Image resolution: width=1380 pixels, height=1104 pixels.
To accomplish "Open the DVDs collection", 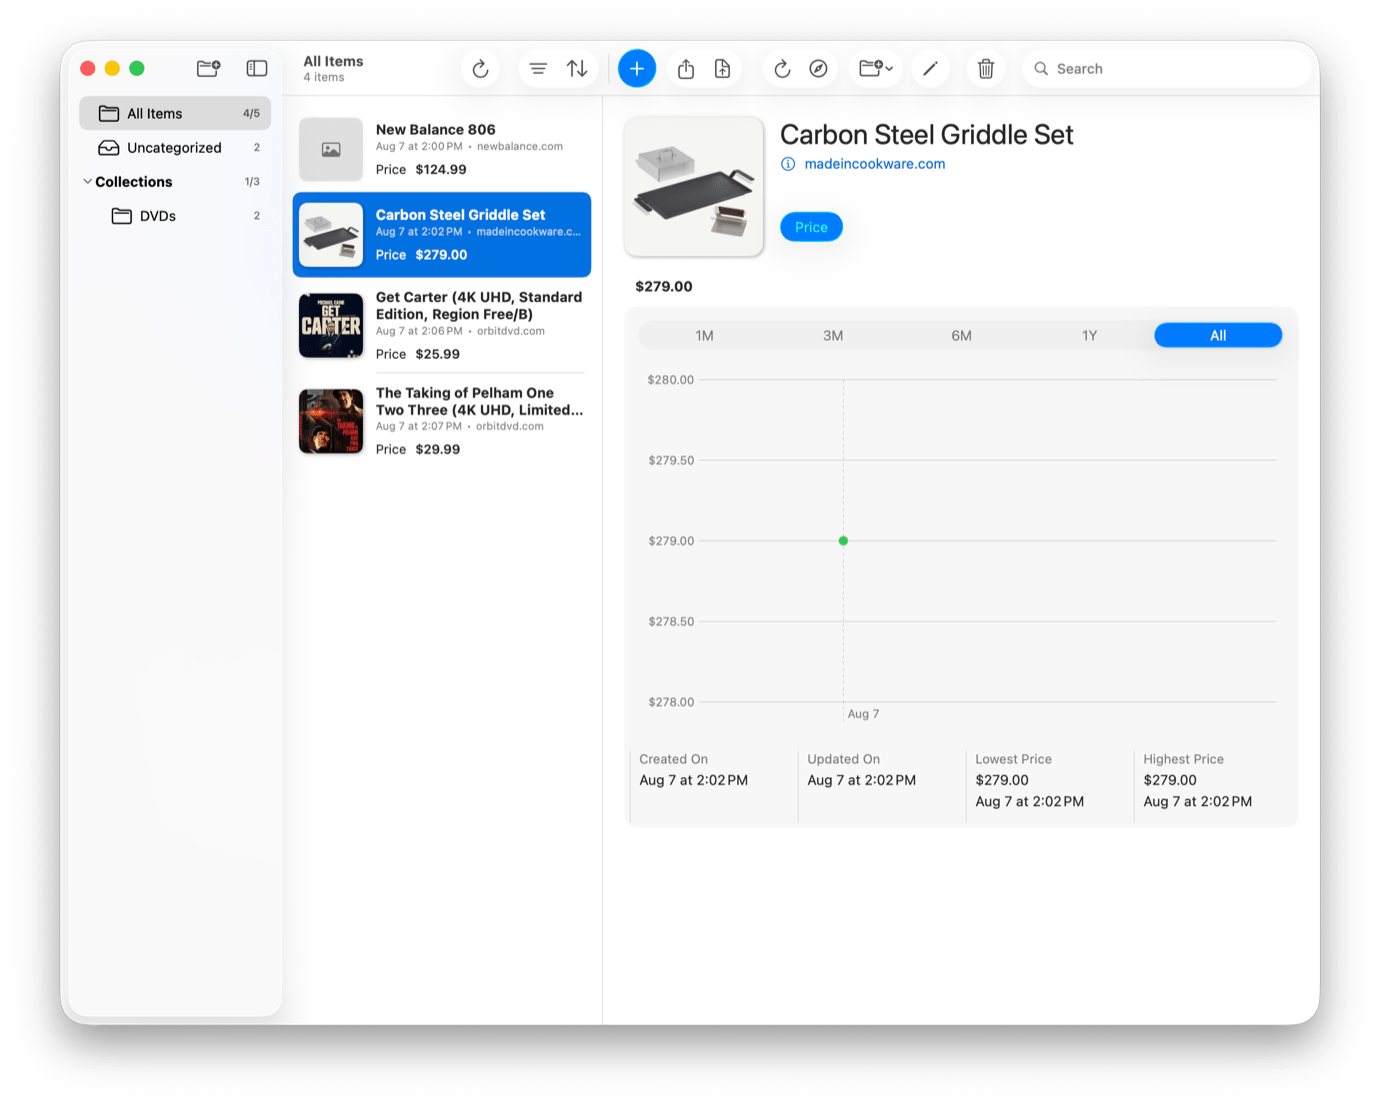I will 175,216.
